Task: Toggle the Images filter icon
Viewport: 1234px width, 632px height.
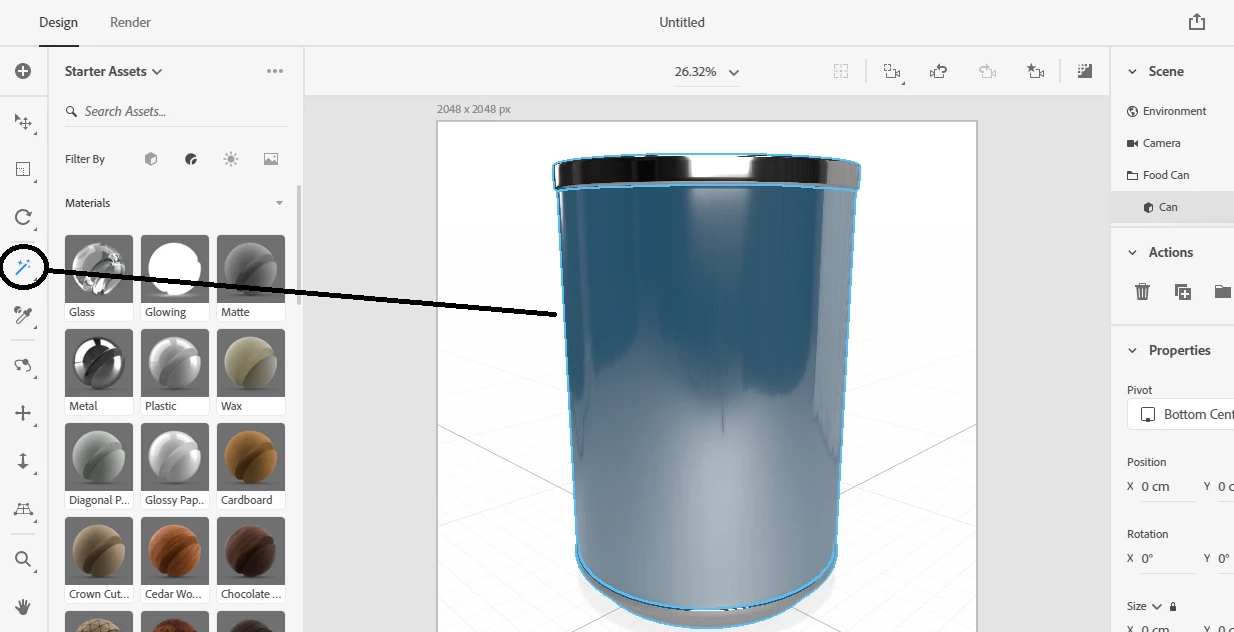Action: (271, 159)
